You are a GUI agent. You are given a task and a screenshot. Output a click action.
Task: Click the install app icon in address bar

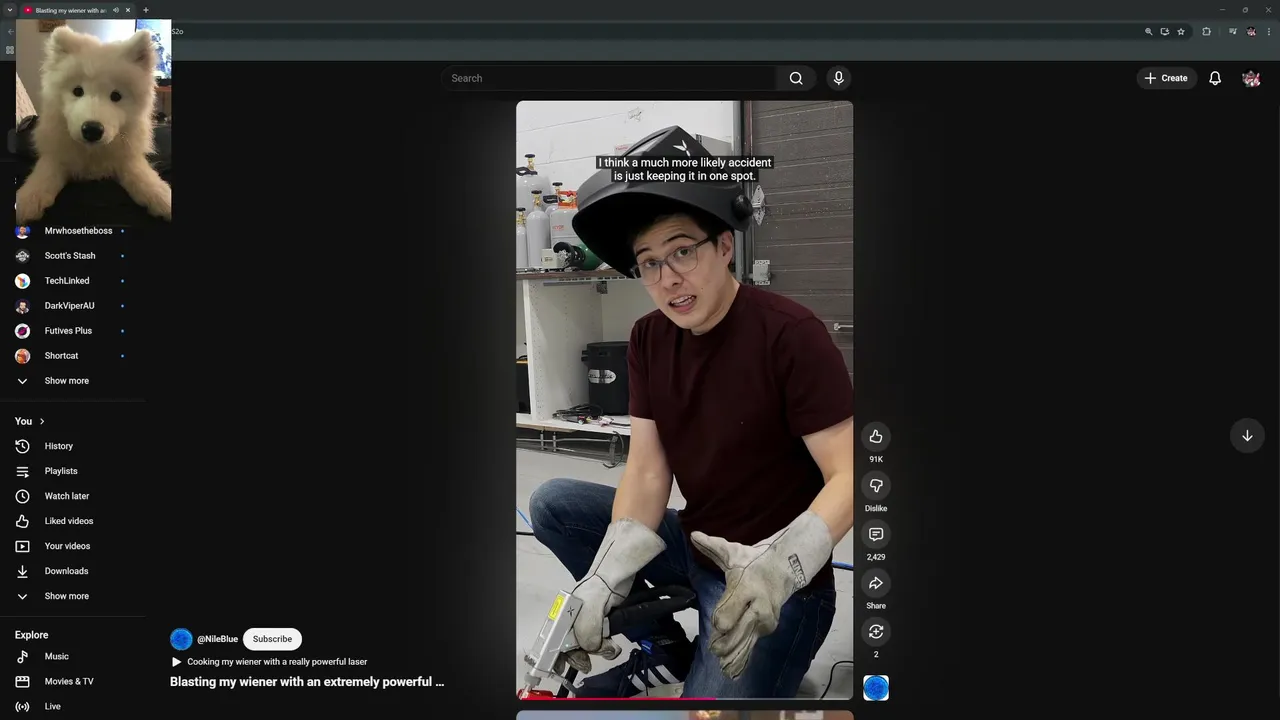[x=1165, y=32]
